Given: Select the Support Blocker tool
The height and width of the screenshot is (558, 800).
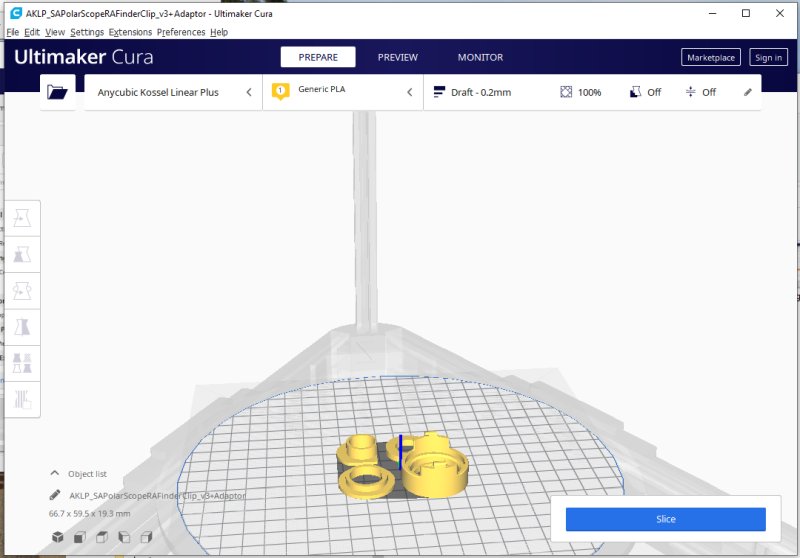Looking at the screenshot, I should pyautogui.click(x=22, y=399).
